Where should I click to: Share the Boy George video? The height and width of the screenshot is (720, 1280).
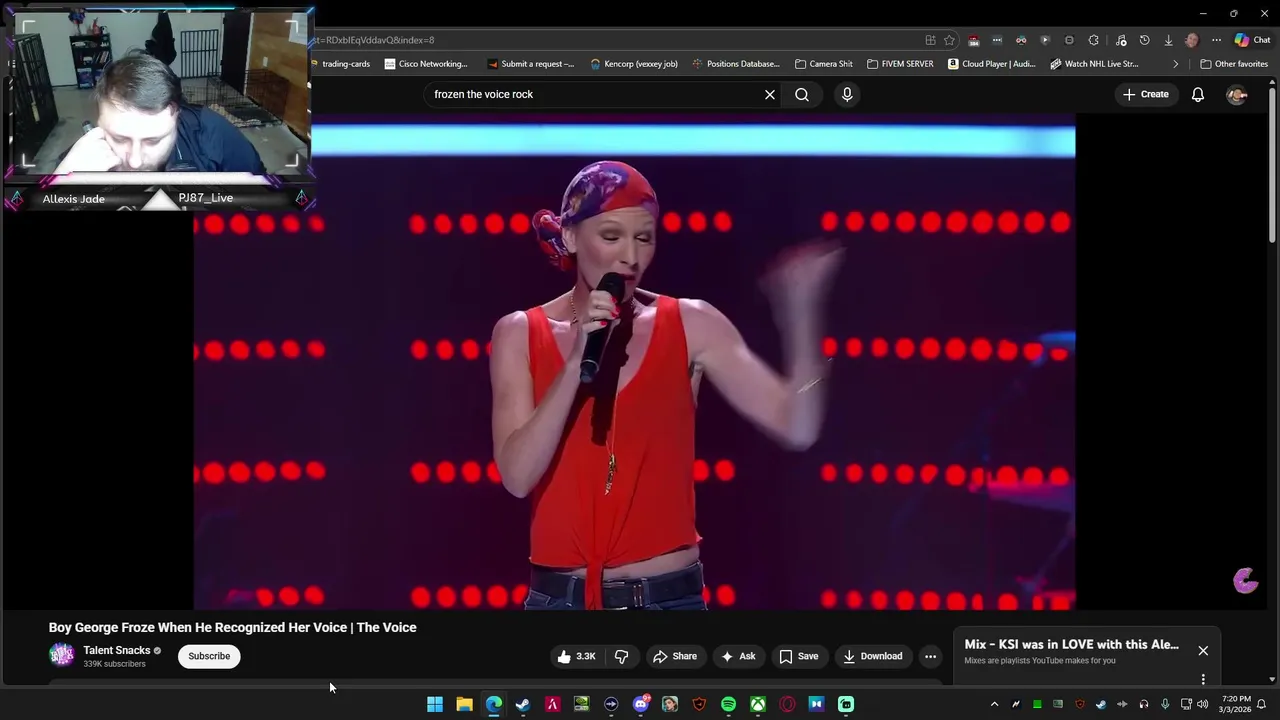[x=675, y=656]
